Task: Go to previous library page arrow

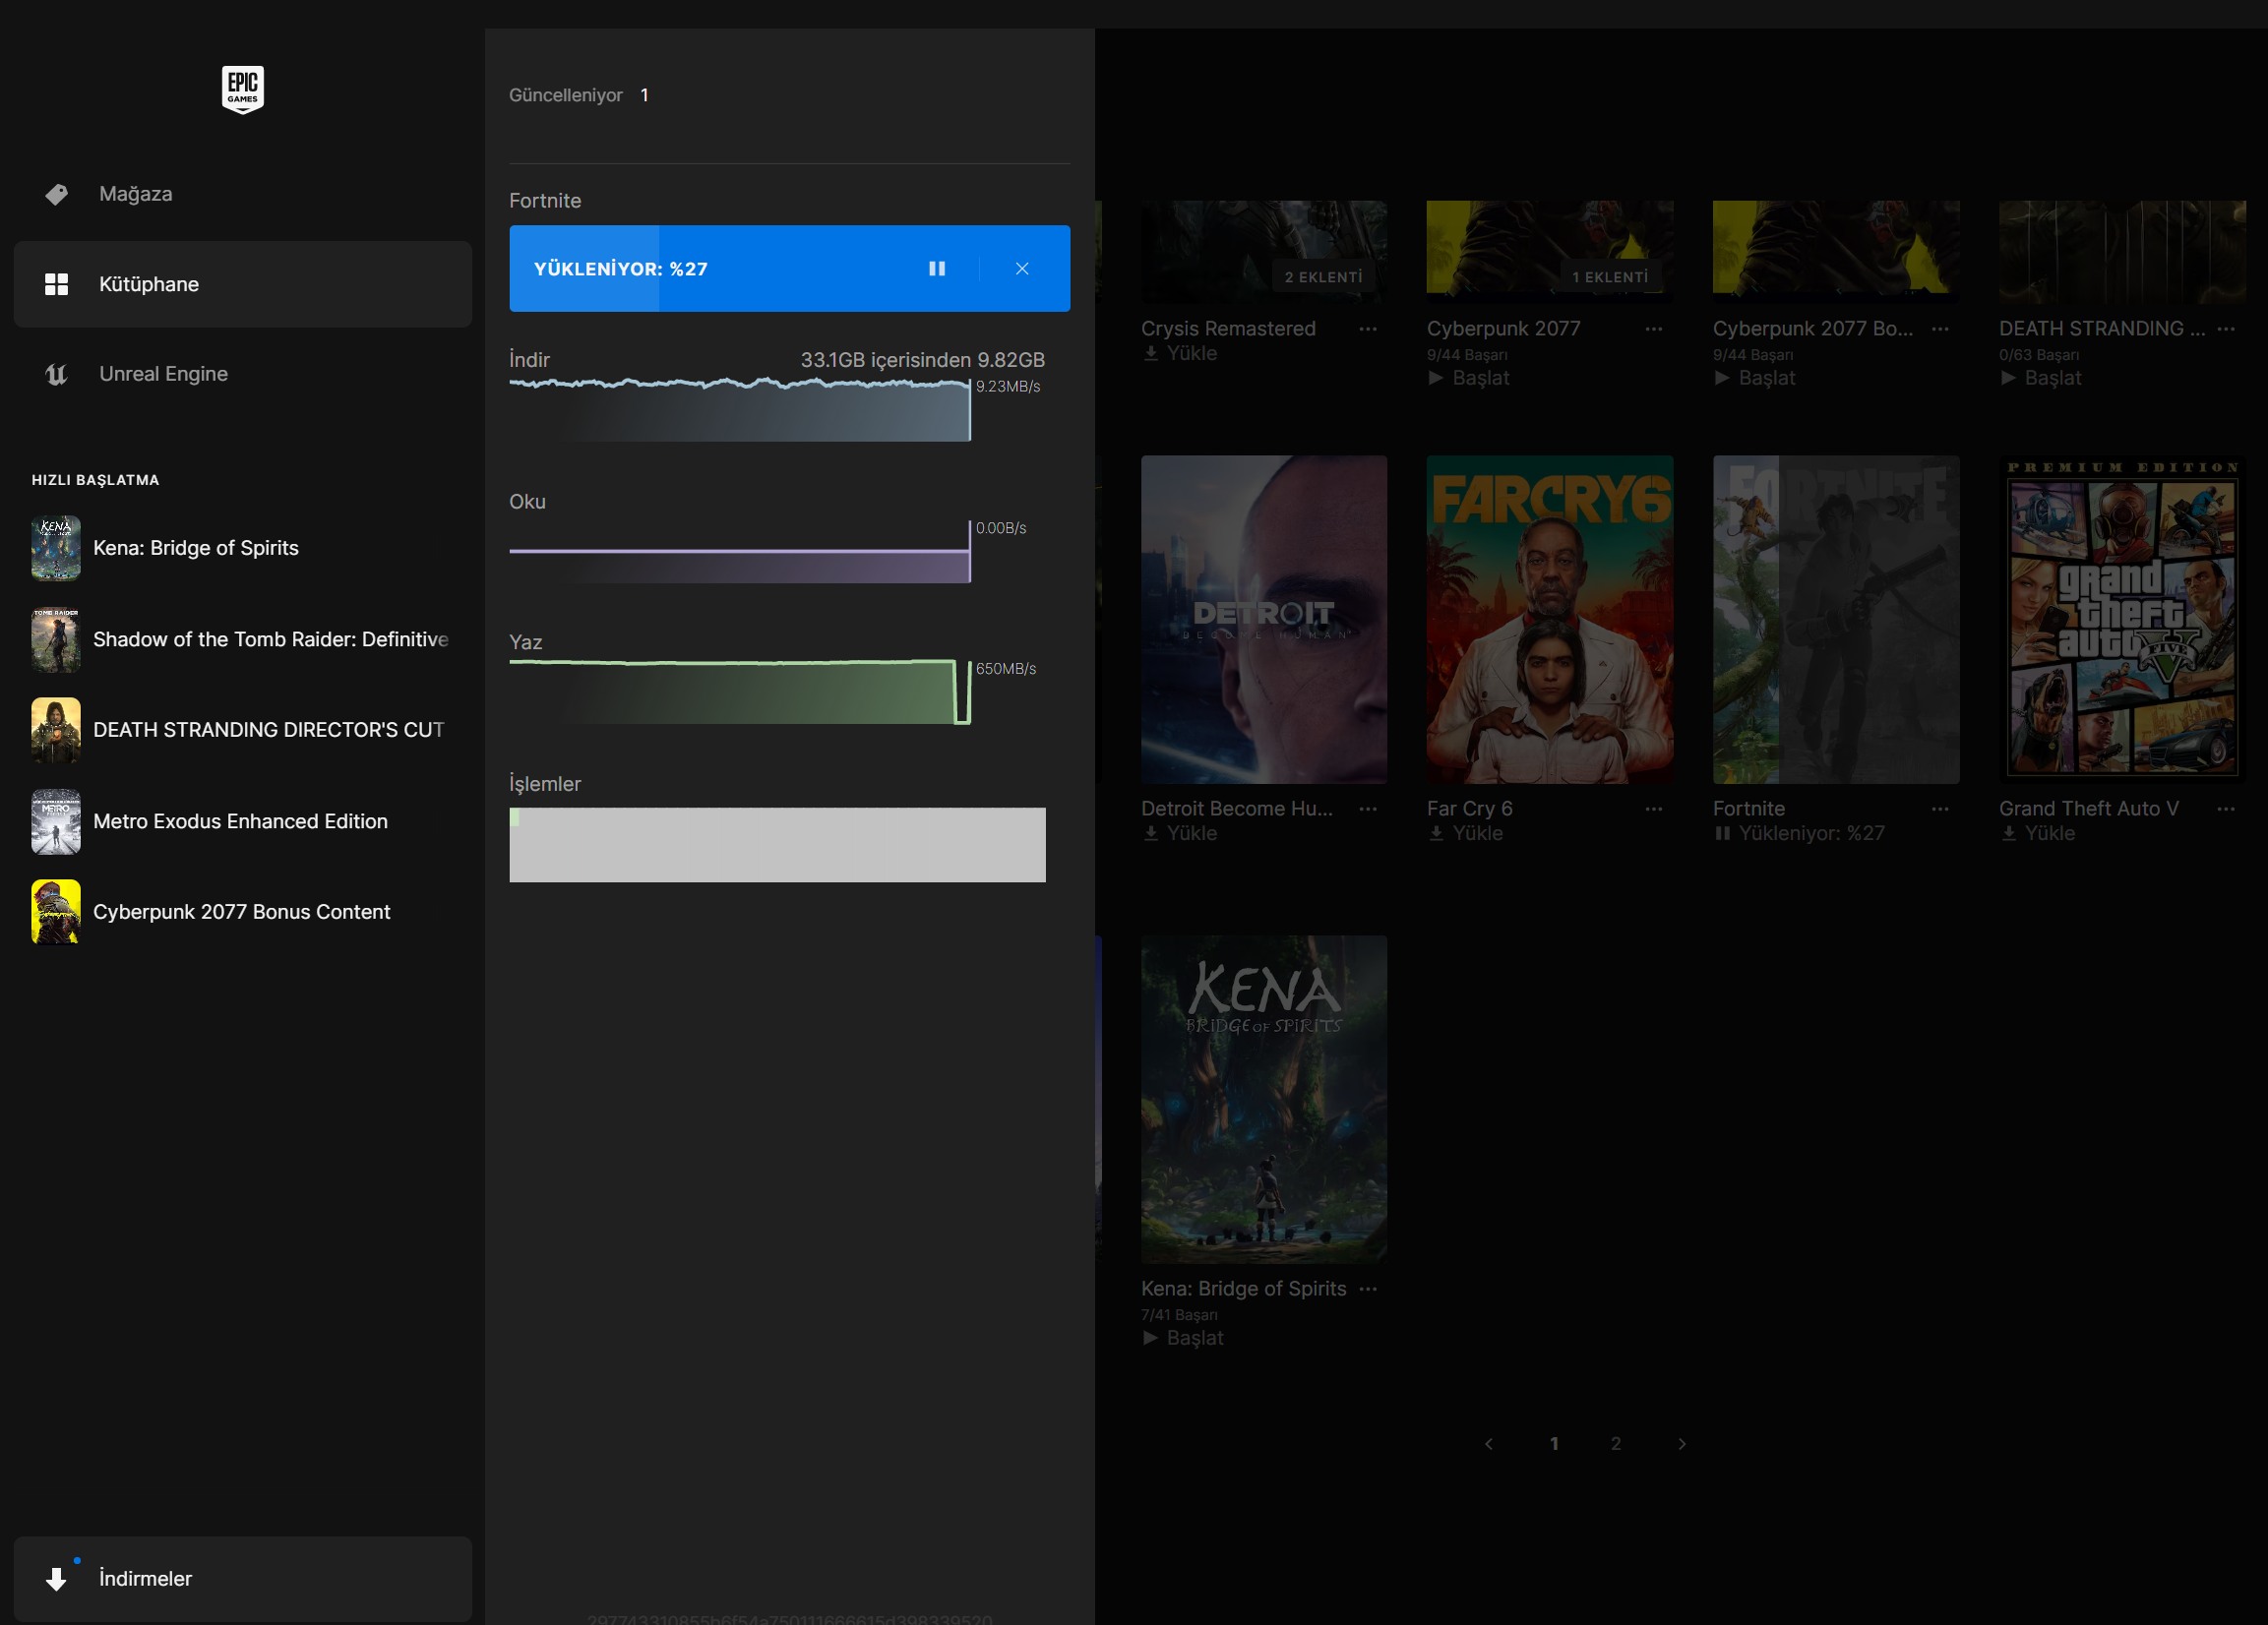Action: pyautogui.click(x=1489, y=1444)
